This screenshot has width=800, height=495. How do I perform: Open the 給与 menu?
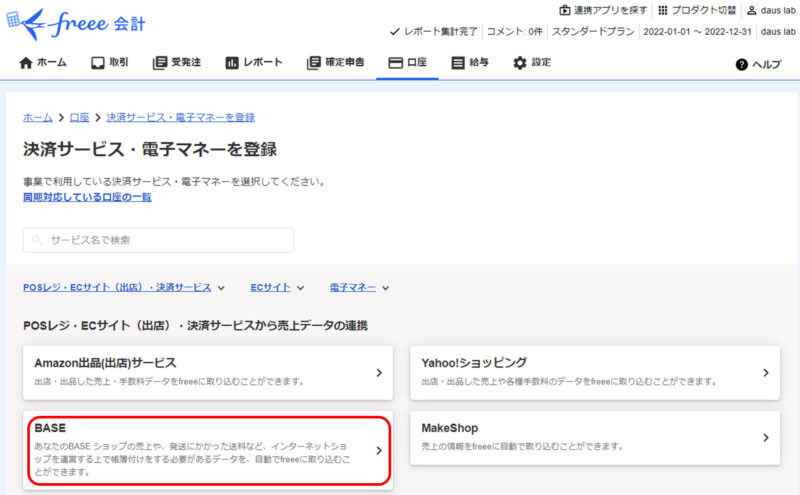coord(479,62)
